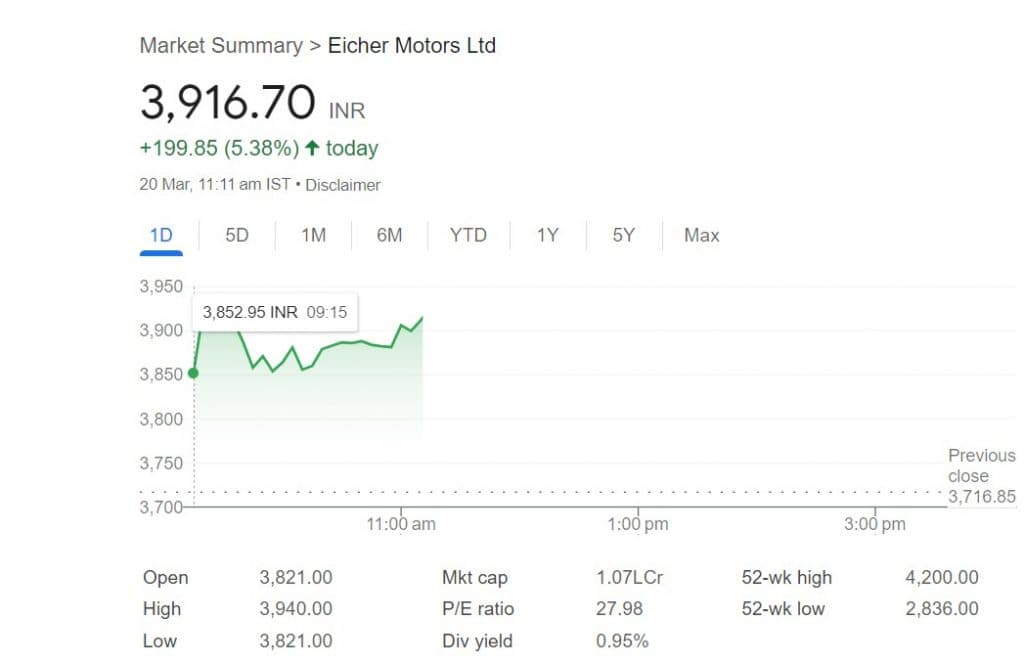Select the 1M time range

click(x=313, y=235)
